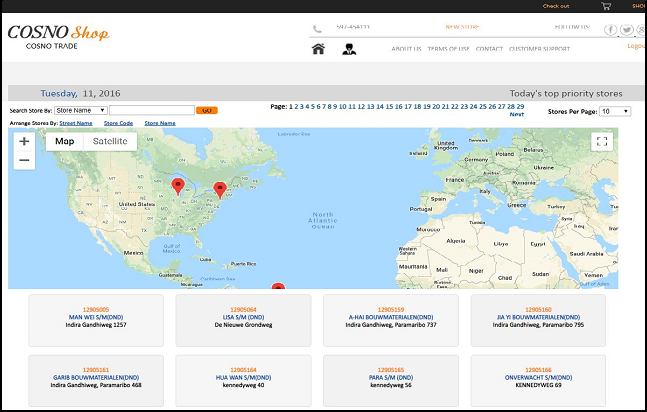
Task: Open the About Us menu item
Action: click(x=406, y=49)
